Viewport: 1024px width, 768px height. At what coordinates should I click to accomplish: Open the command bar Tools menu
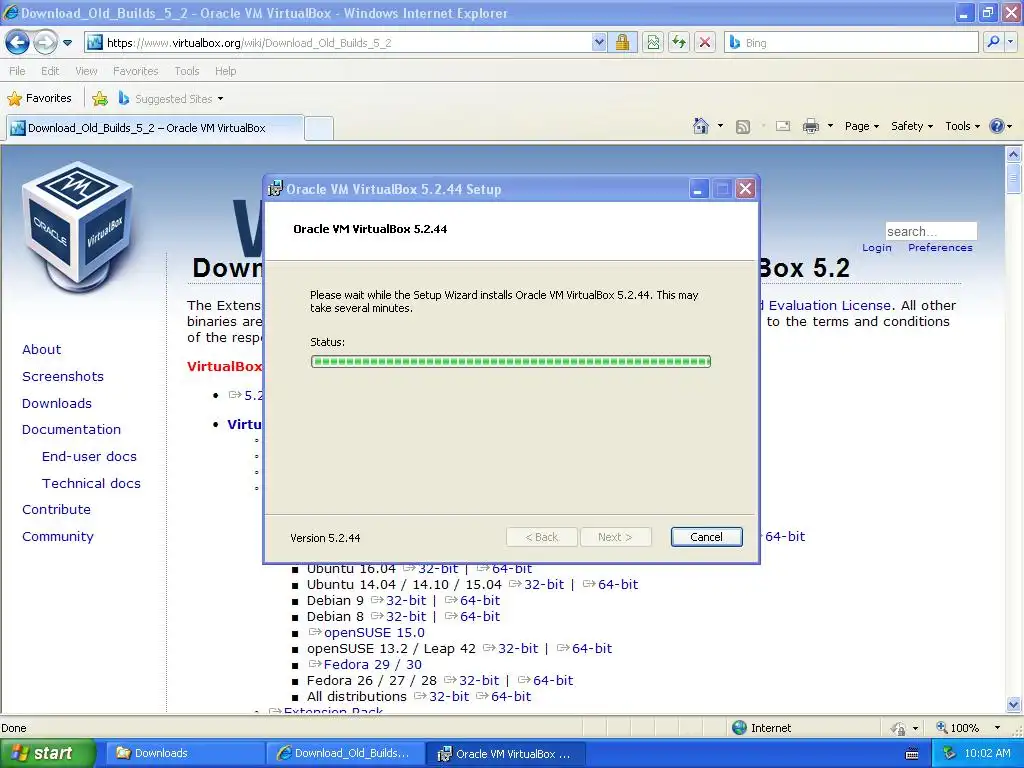pos(962,126)
